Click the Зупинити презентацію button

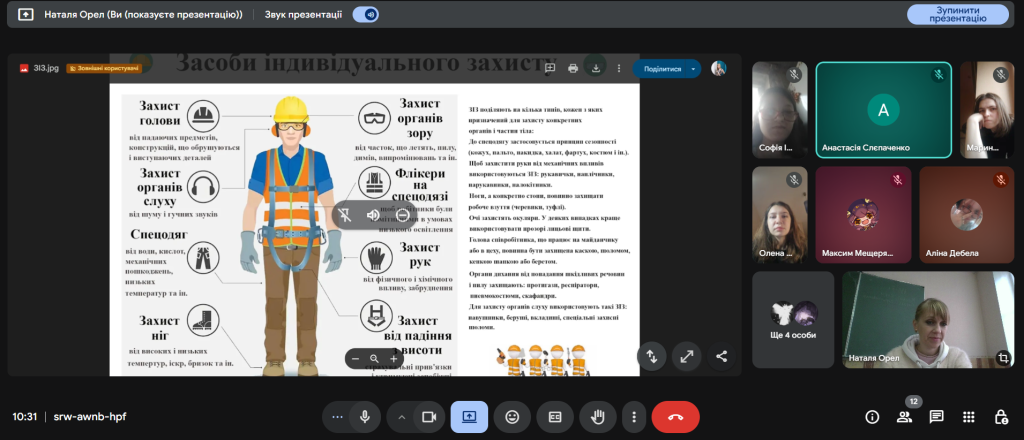[957, 14]
